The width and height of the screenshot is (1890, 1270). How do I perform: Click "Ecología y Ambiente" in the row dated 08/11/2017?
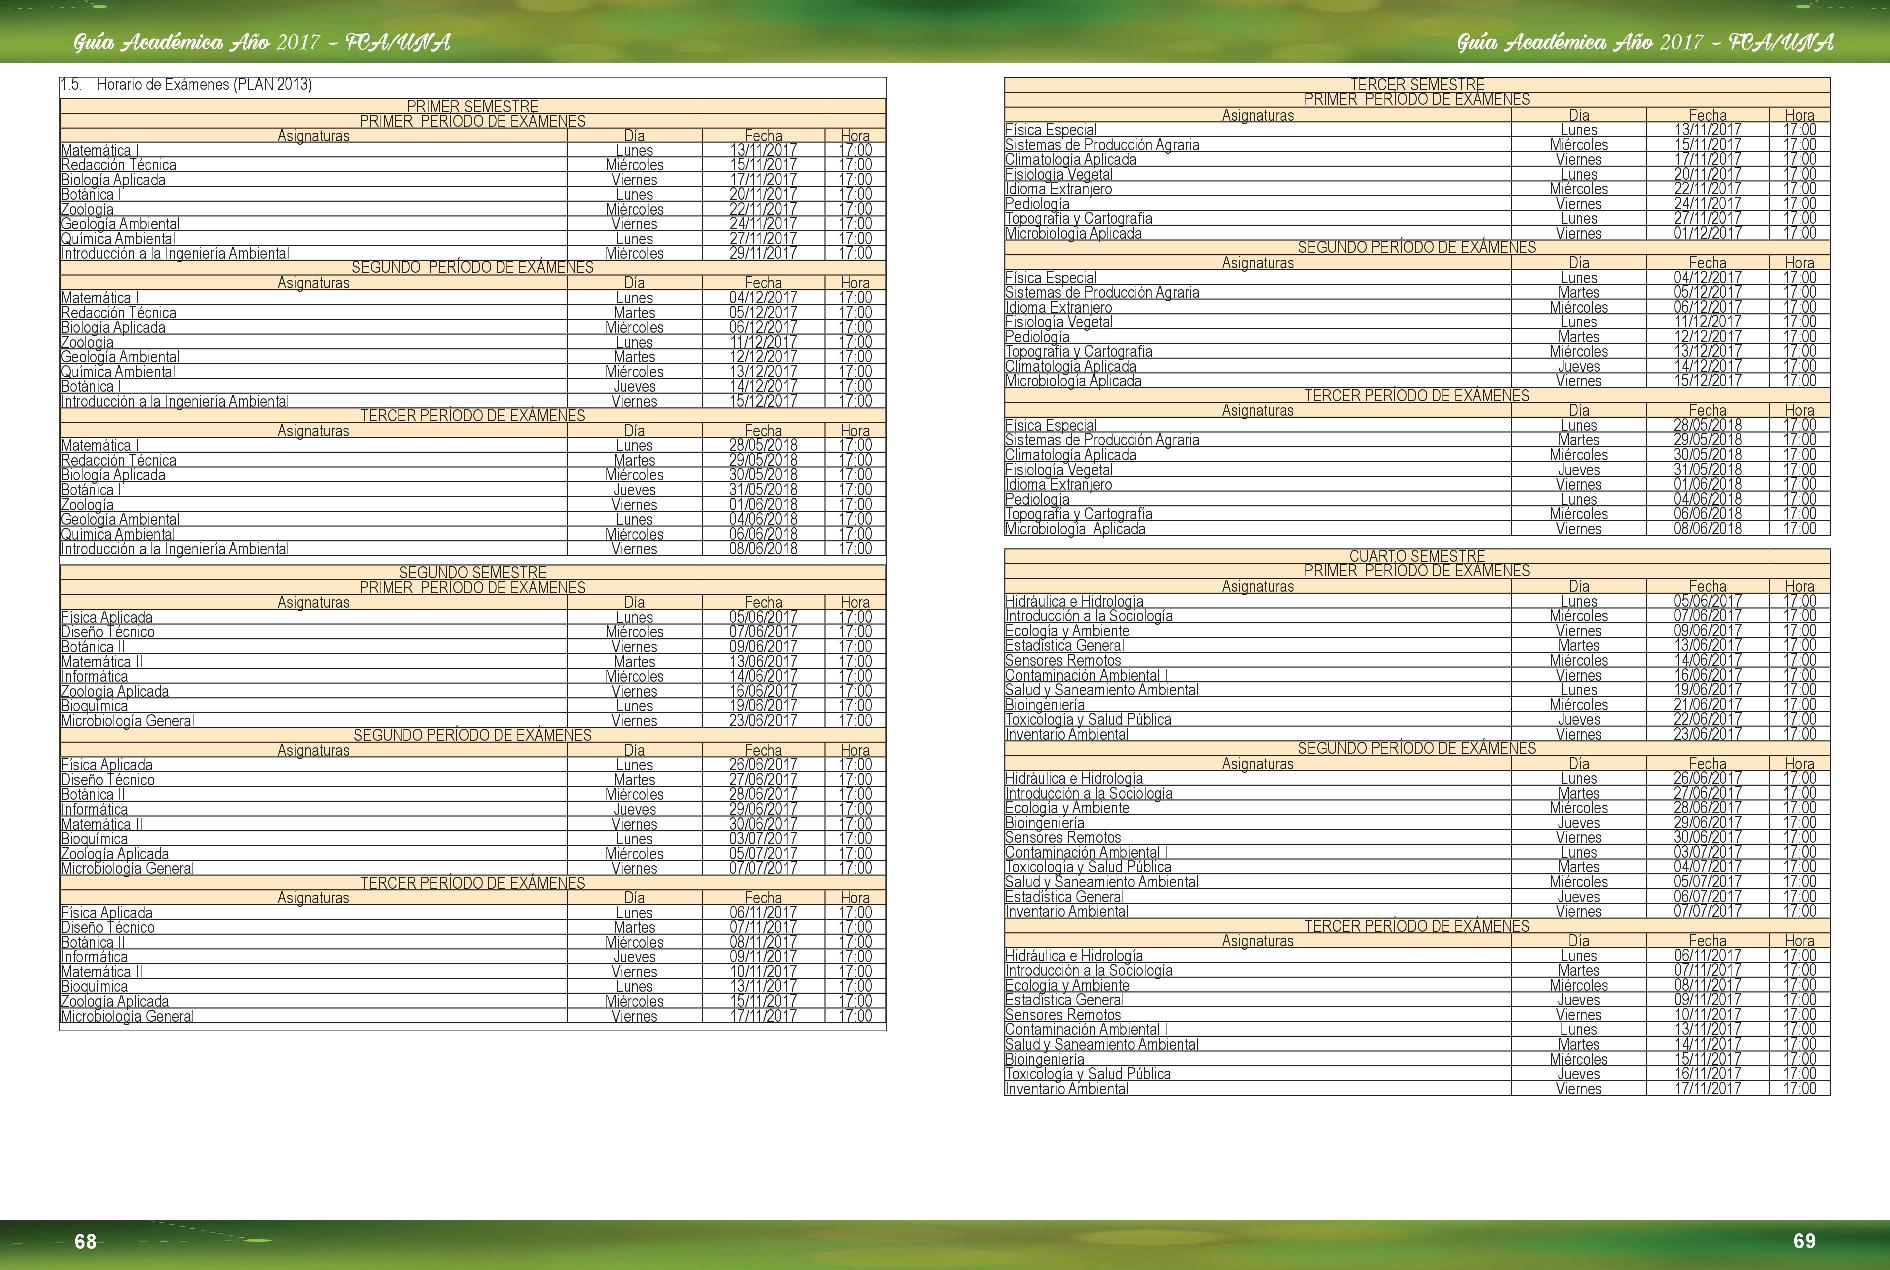click(x=1066, y=986)
